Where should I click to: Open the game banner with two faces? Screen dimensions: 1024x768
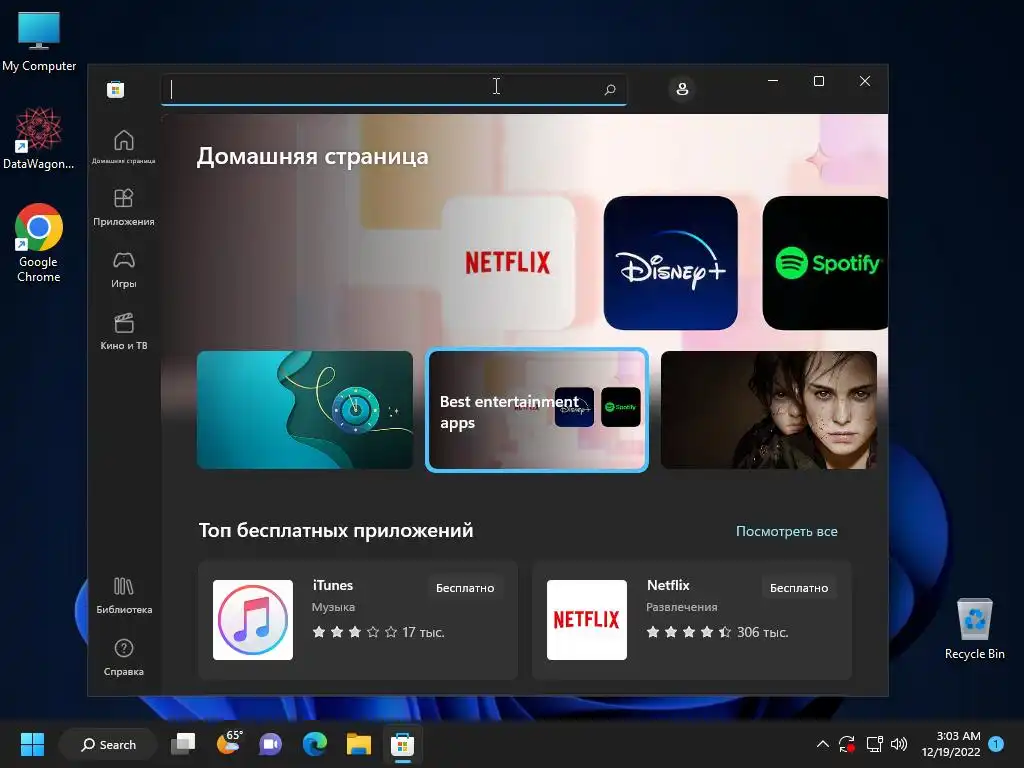click(769, 409)
